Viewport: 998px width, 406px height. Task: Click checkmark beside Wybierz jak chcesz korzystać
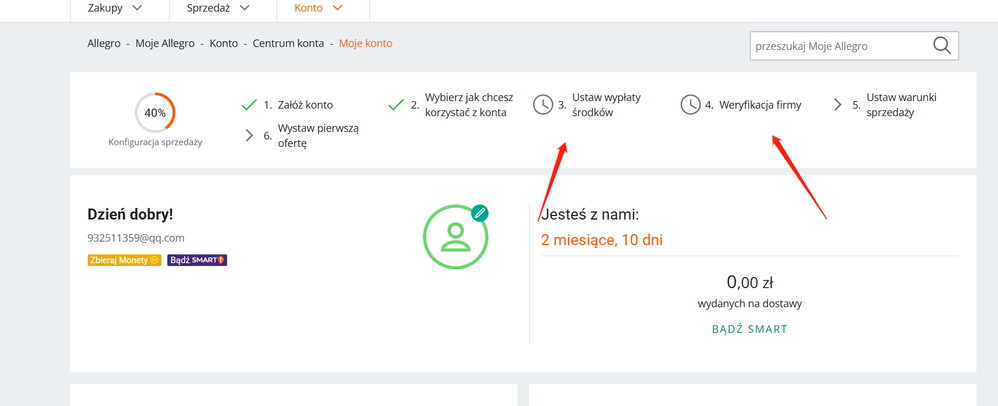coord(396,105)
